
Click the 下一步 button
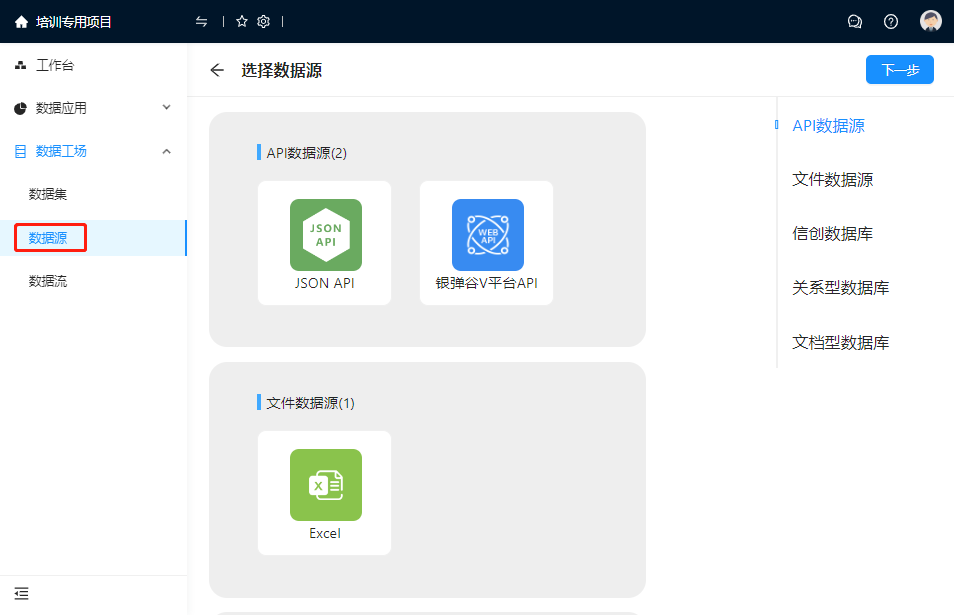click(899, 70)
